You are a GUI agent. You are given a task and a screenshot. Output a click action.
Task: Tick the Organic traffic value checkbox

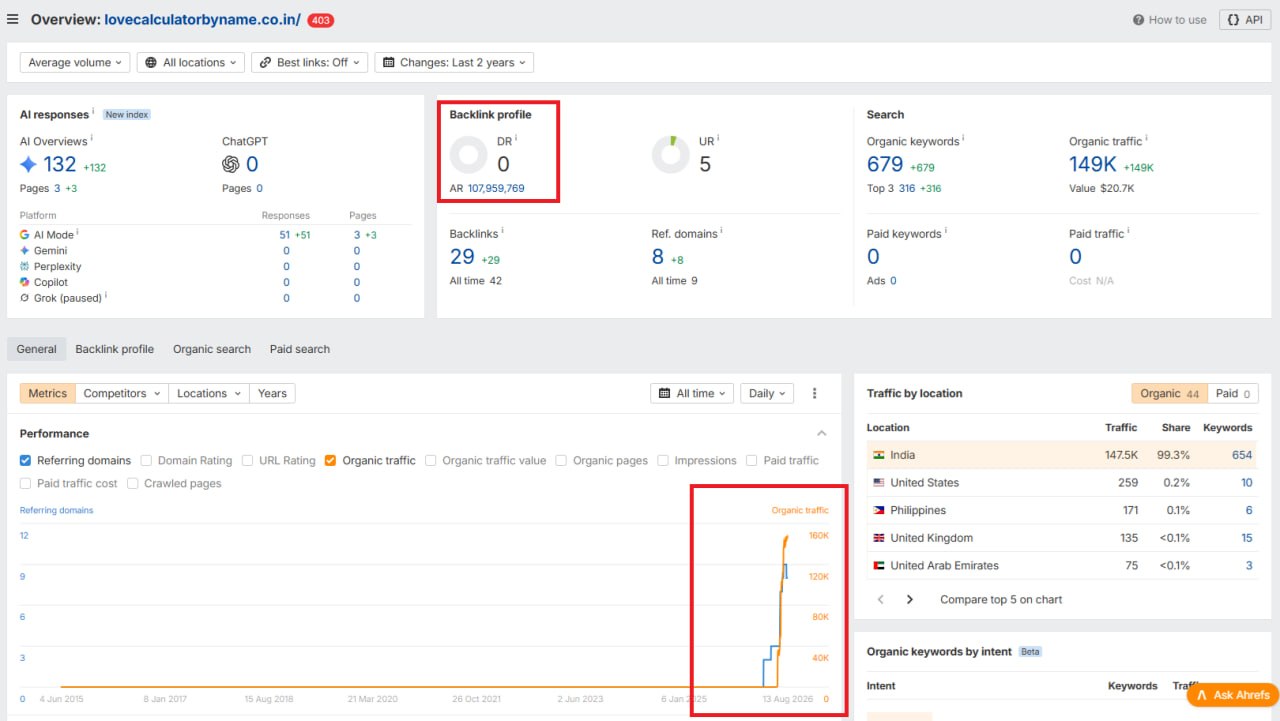[x=431, y=461]
